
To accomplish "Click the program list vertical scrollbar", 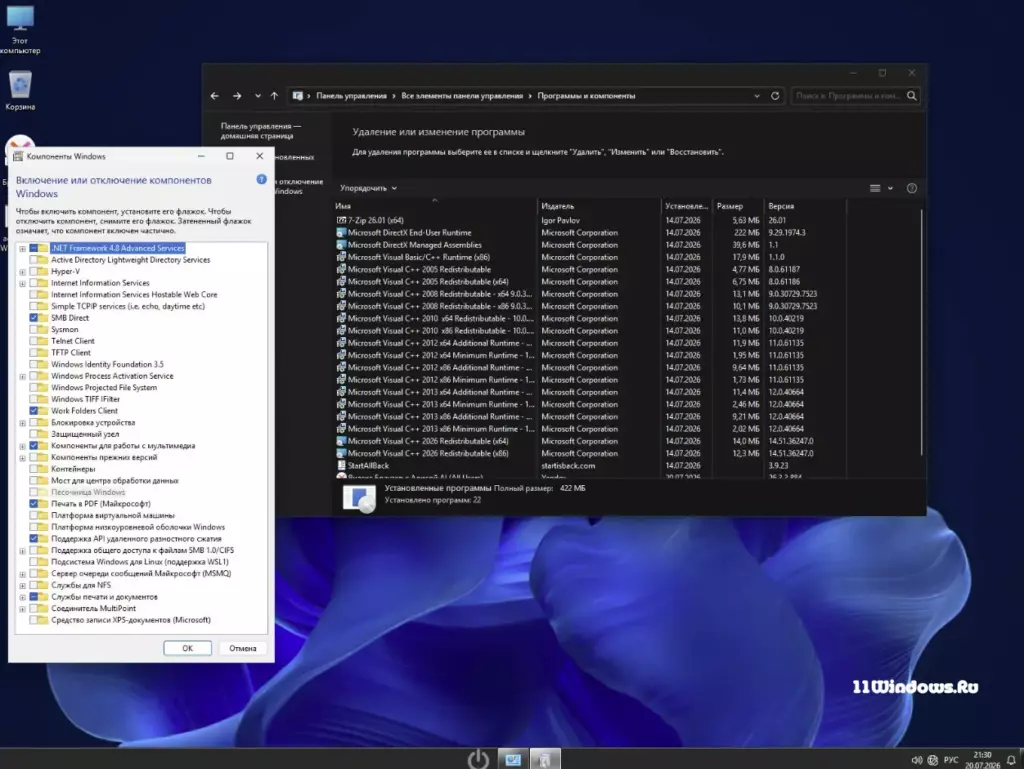I will (x=921, y=333).
